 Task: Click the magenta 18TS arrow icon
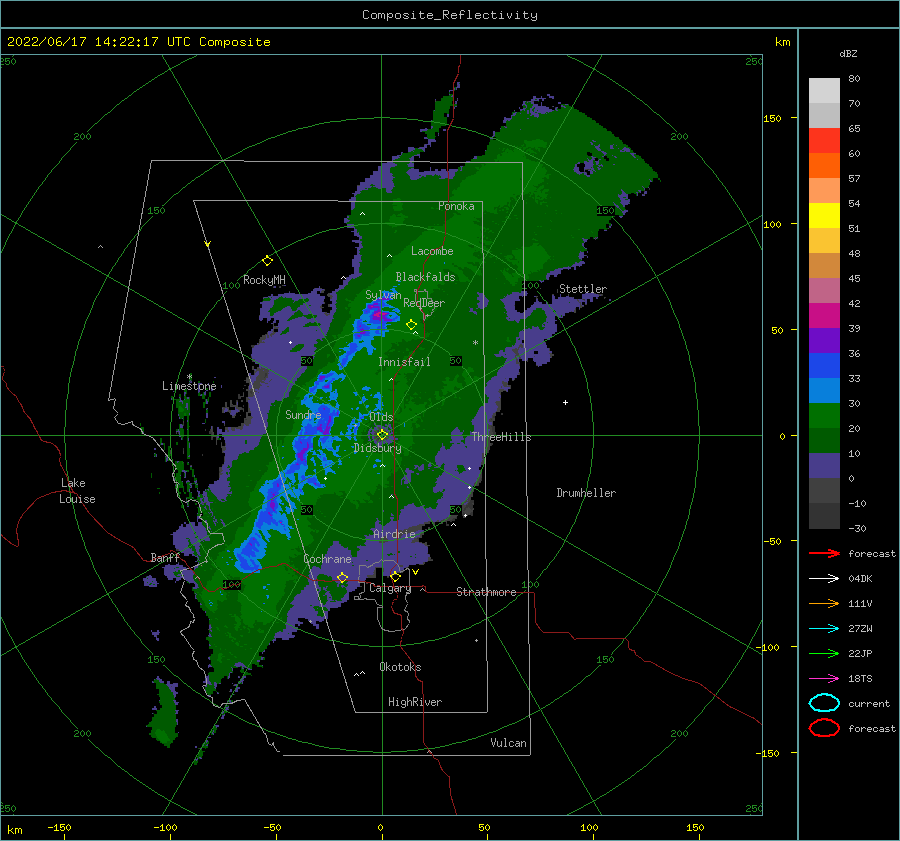tap(824, 679)
